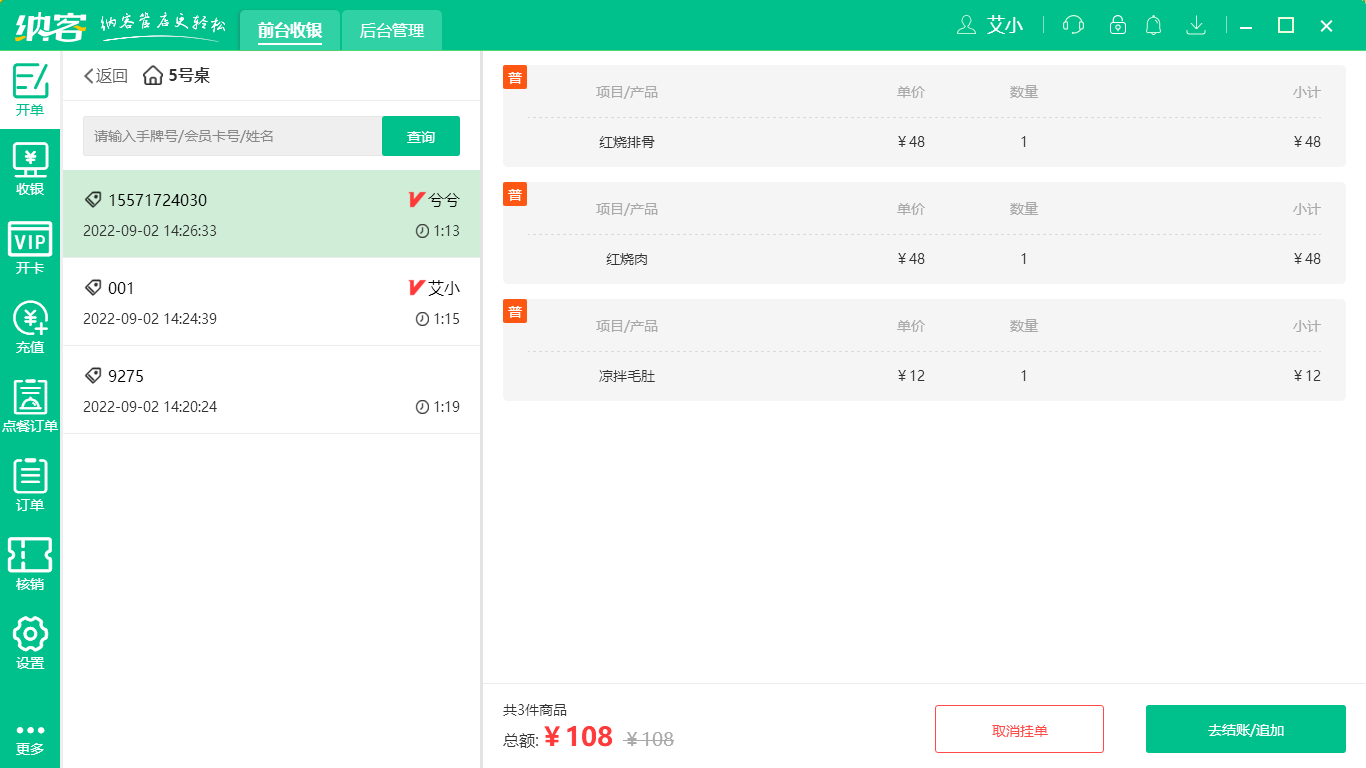Click 去结账/追加 checkout button
This screenshot has width=1366, height=768.
pos(1245,729)
